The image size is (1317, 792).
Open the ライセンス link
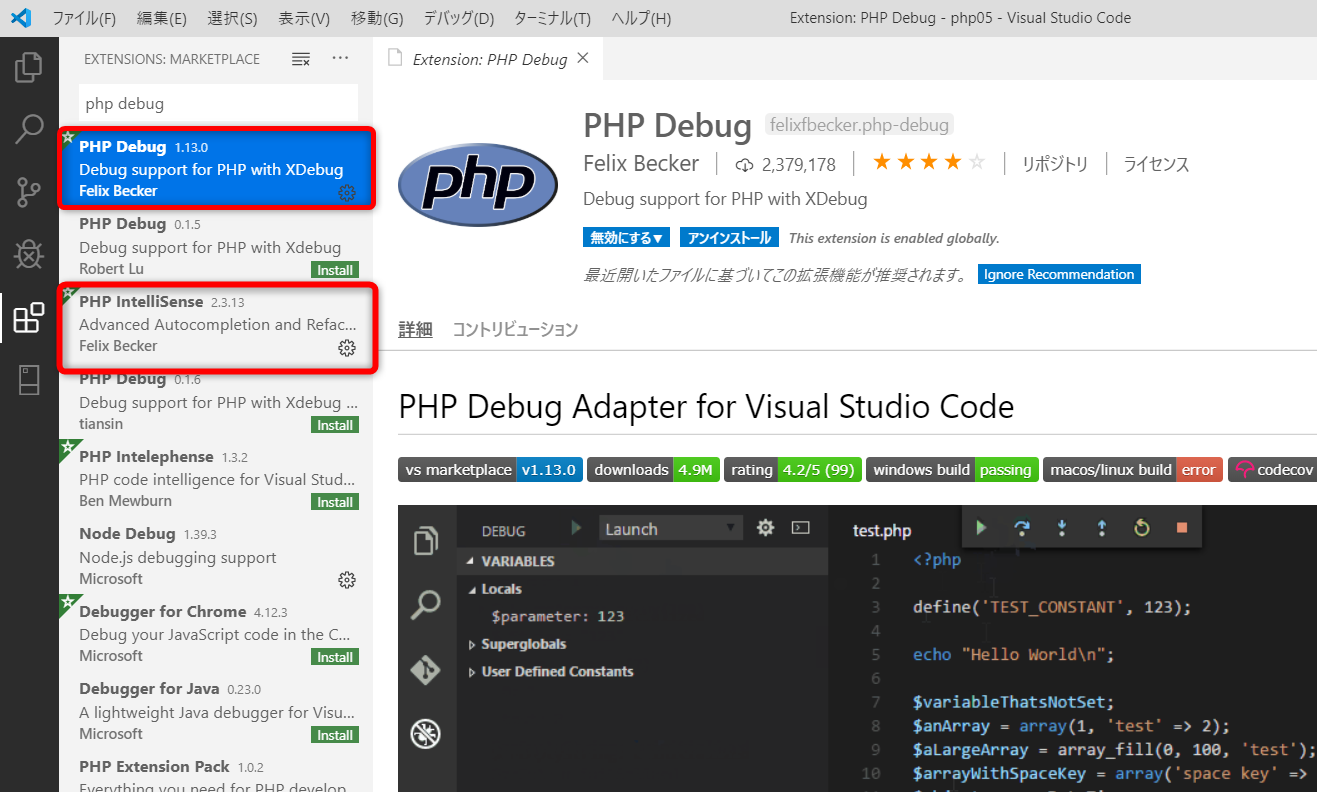coord(1156,164)
